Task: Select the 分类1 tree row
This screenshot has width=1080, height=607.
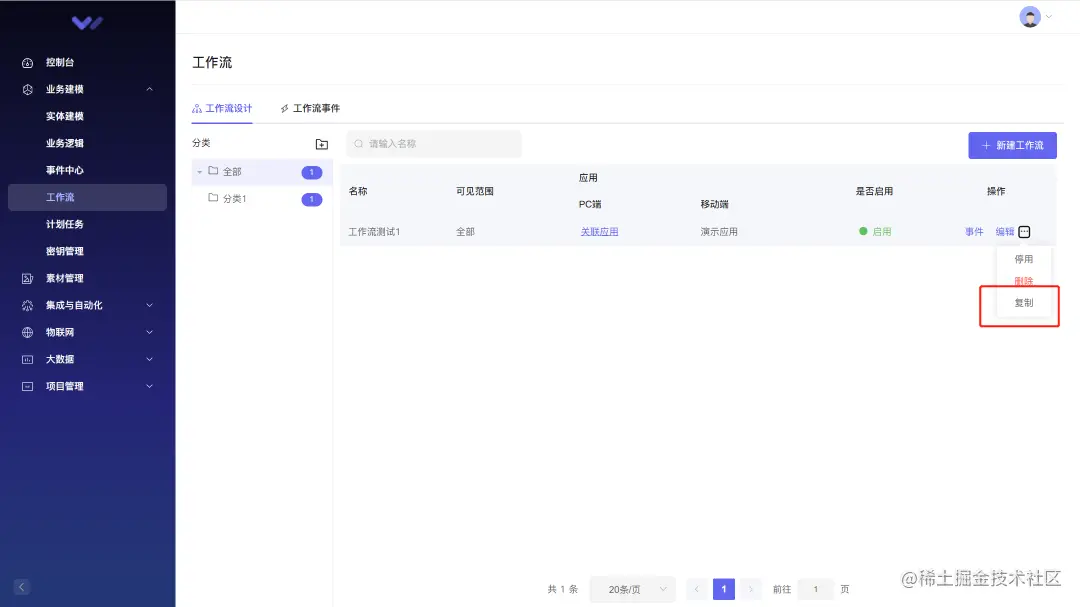Action: 262,198
